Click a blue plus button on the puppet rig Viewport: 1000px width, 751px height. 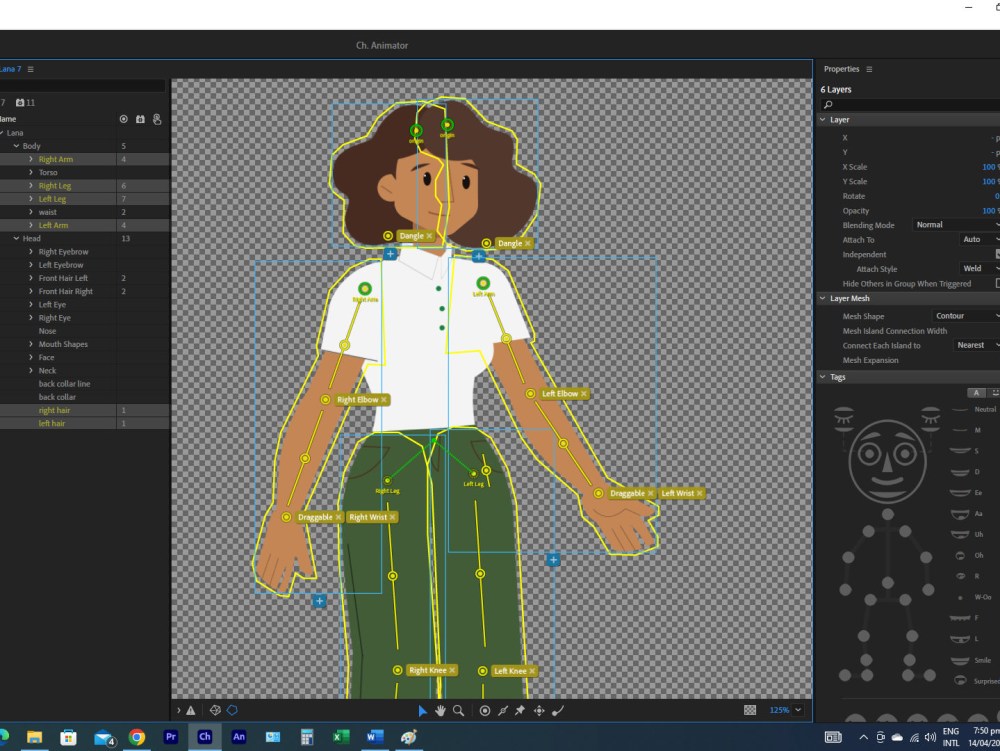click(x=390, y=254)
